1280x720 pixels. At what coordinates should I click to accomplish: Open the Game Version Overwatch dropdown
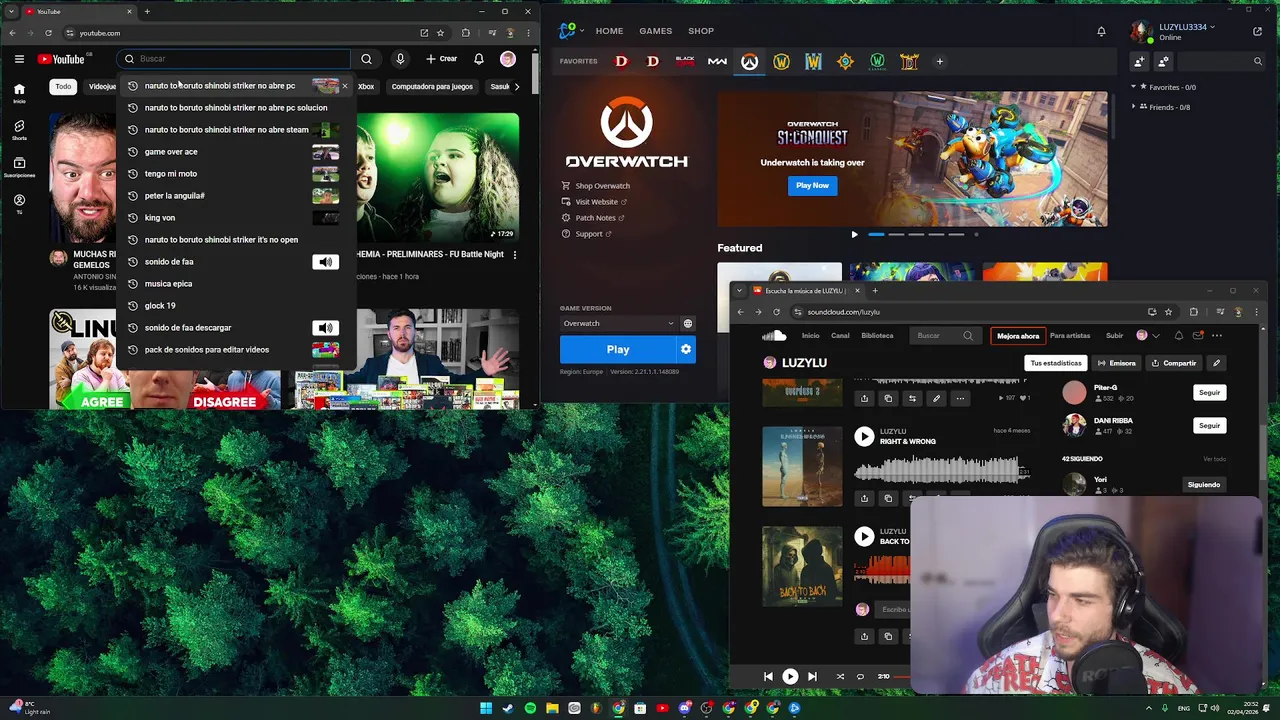point(618,323)
